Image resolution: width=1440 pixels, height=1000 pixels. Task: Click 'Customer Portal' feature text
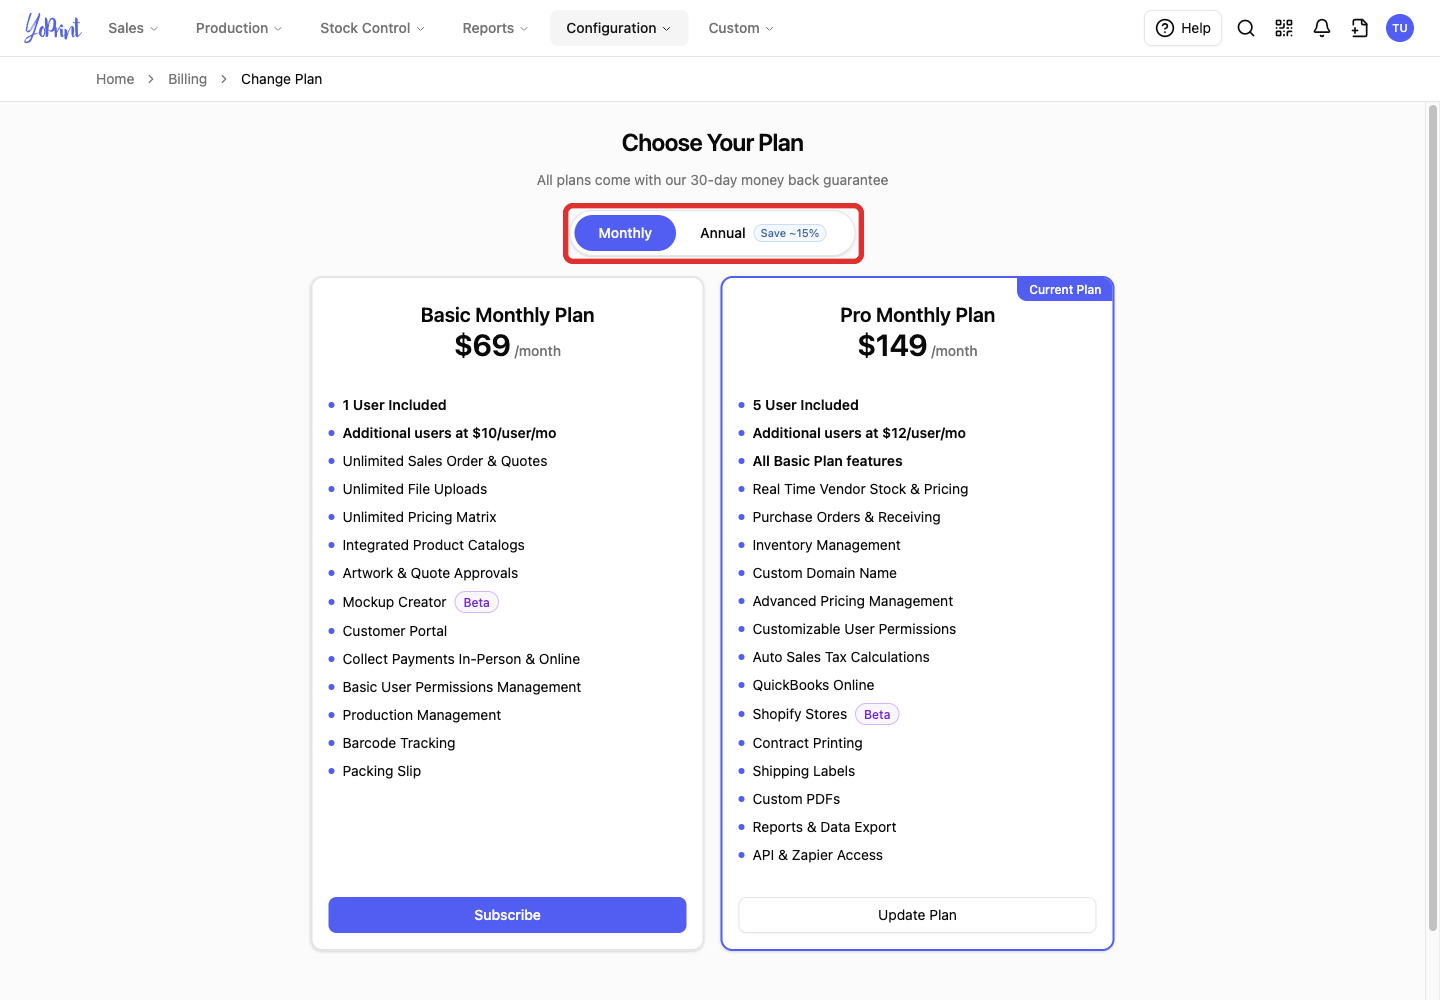coord(394,631)
